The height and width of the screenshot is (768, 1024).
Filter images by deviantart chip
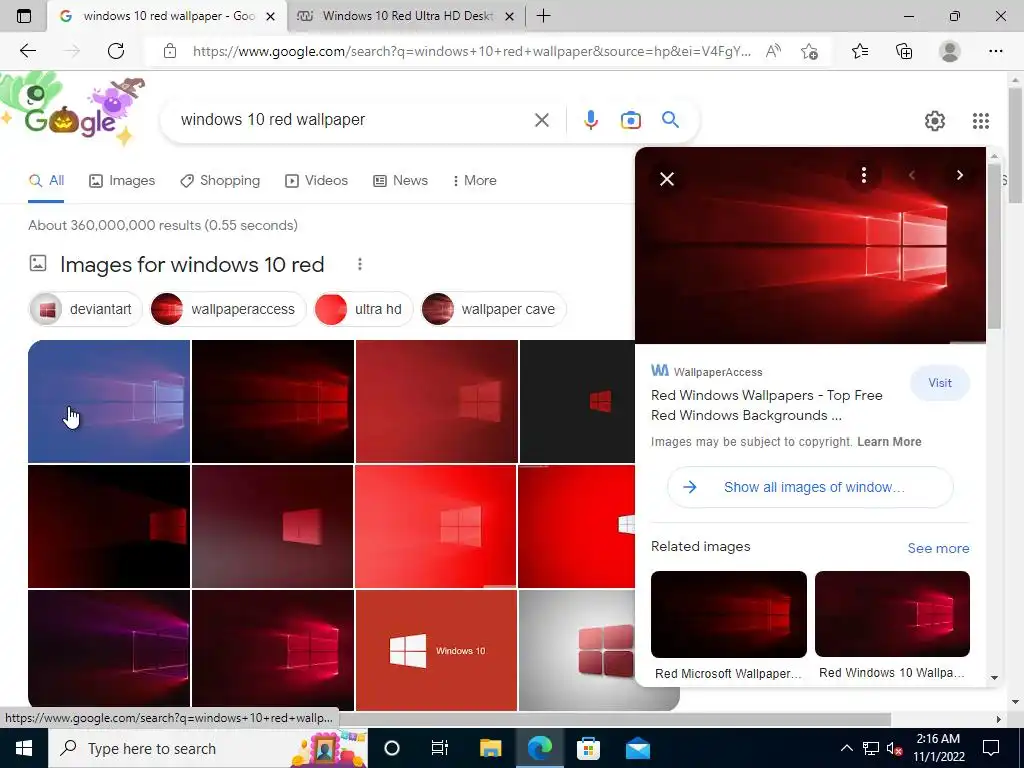86,310
